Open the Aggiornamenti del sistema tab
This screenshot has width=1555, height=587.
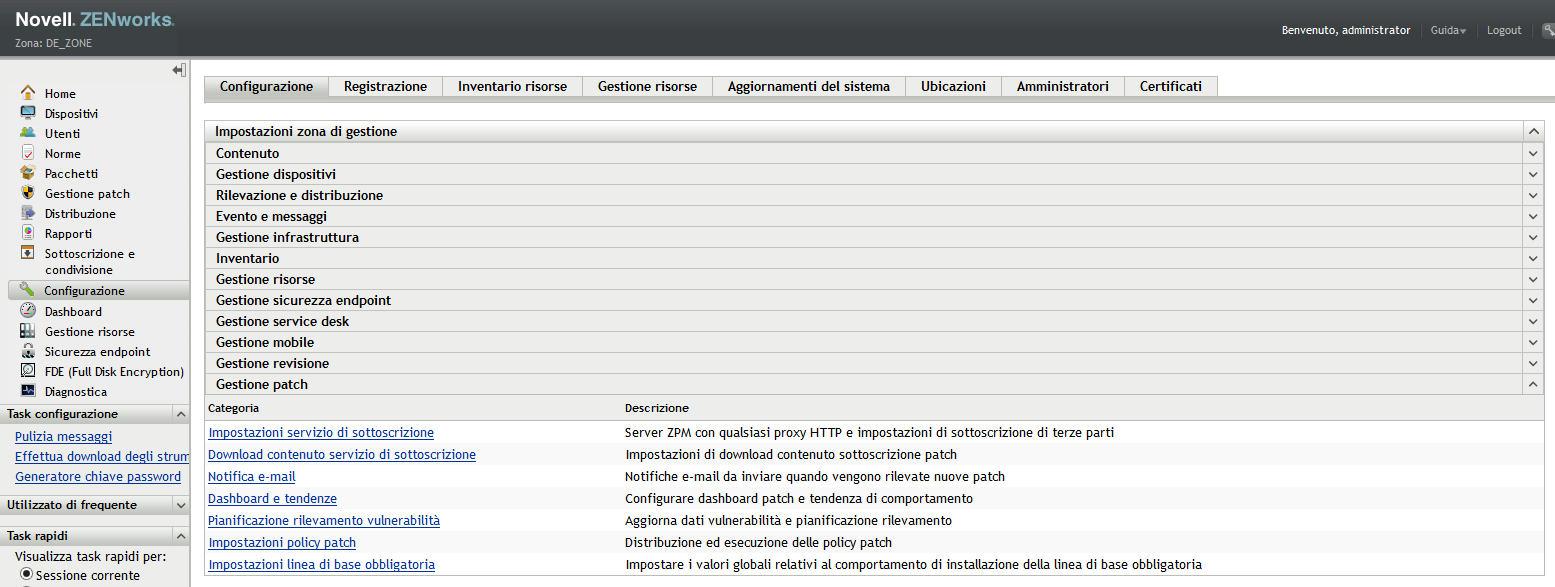tap(808, 87)
